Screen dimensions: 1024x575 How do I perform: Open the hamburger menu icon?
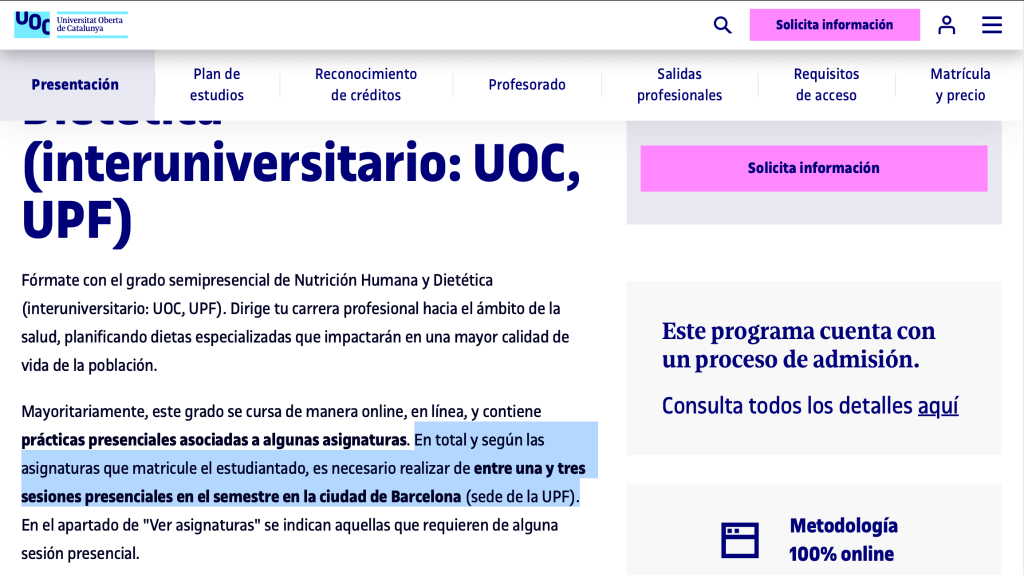991,25
